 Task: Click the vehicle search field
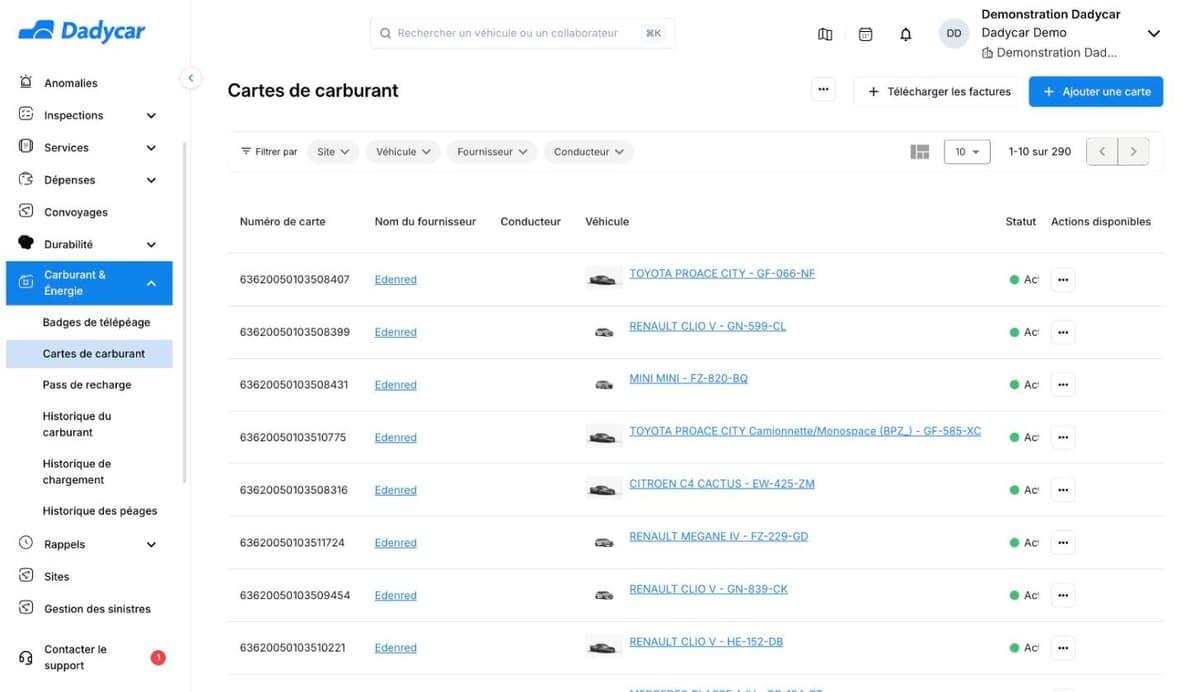[x=522, y=33]
